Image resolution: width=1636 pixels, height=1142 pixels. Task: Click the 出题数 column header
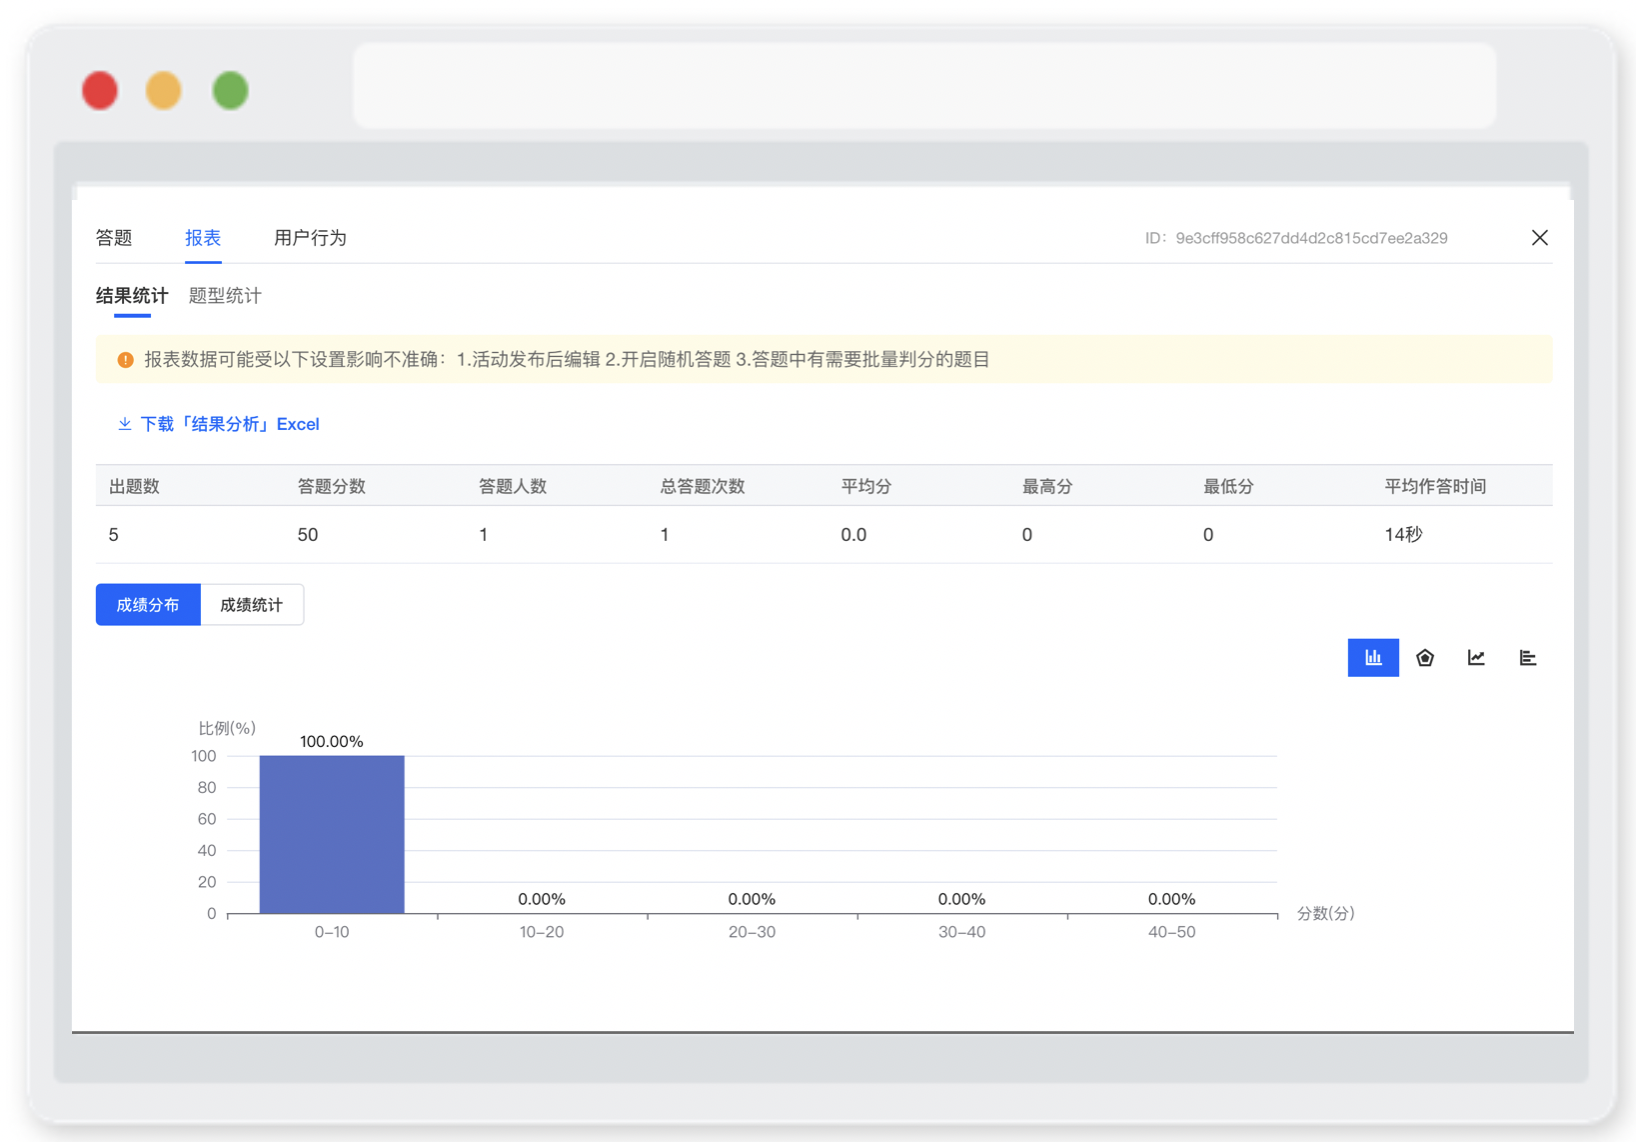click(135, 487)
